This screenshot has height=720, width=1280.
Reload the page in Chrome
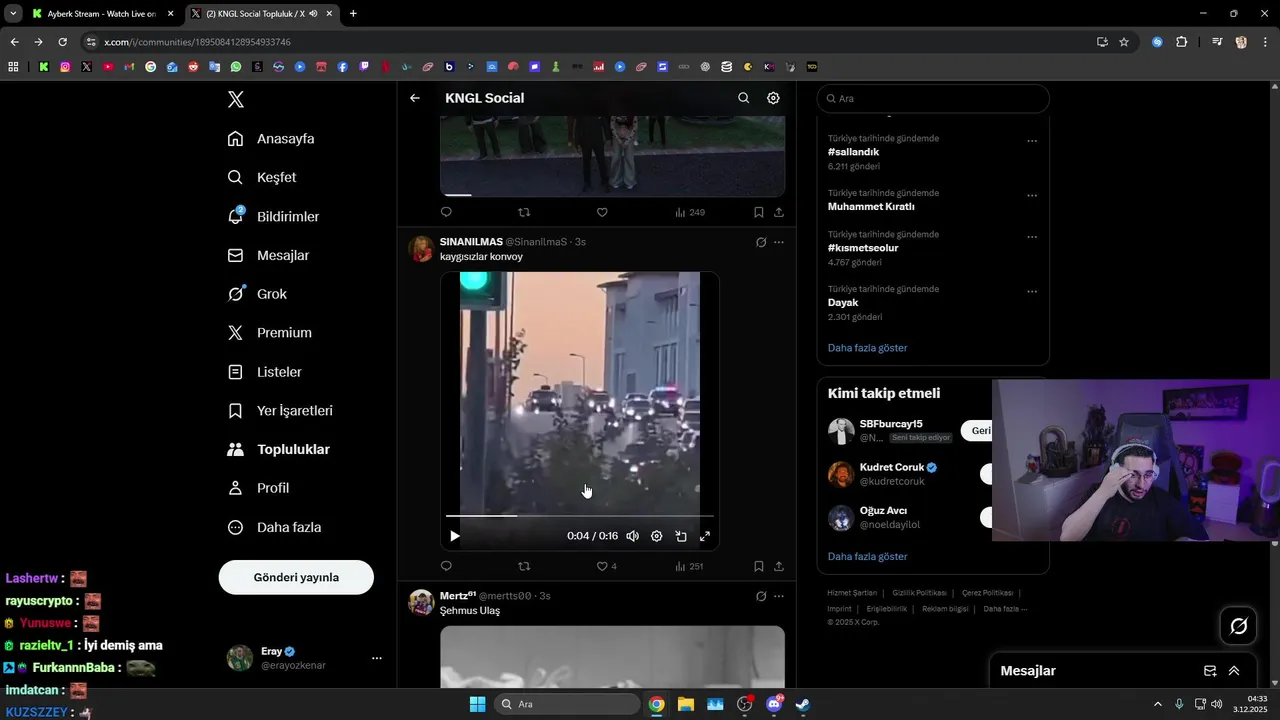click(62, 42)
